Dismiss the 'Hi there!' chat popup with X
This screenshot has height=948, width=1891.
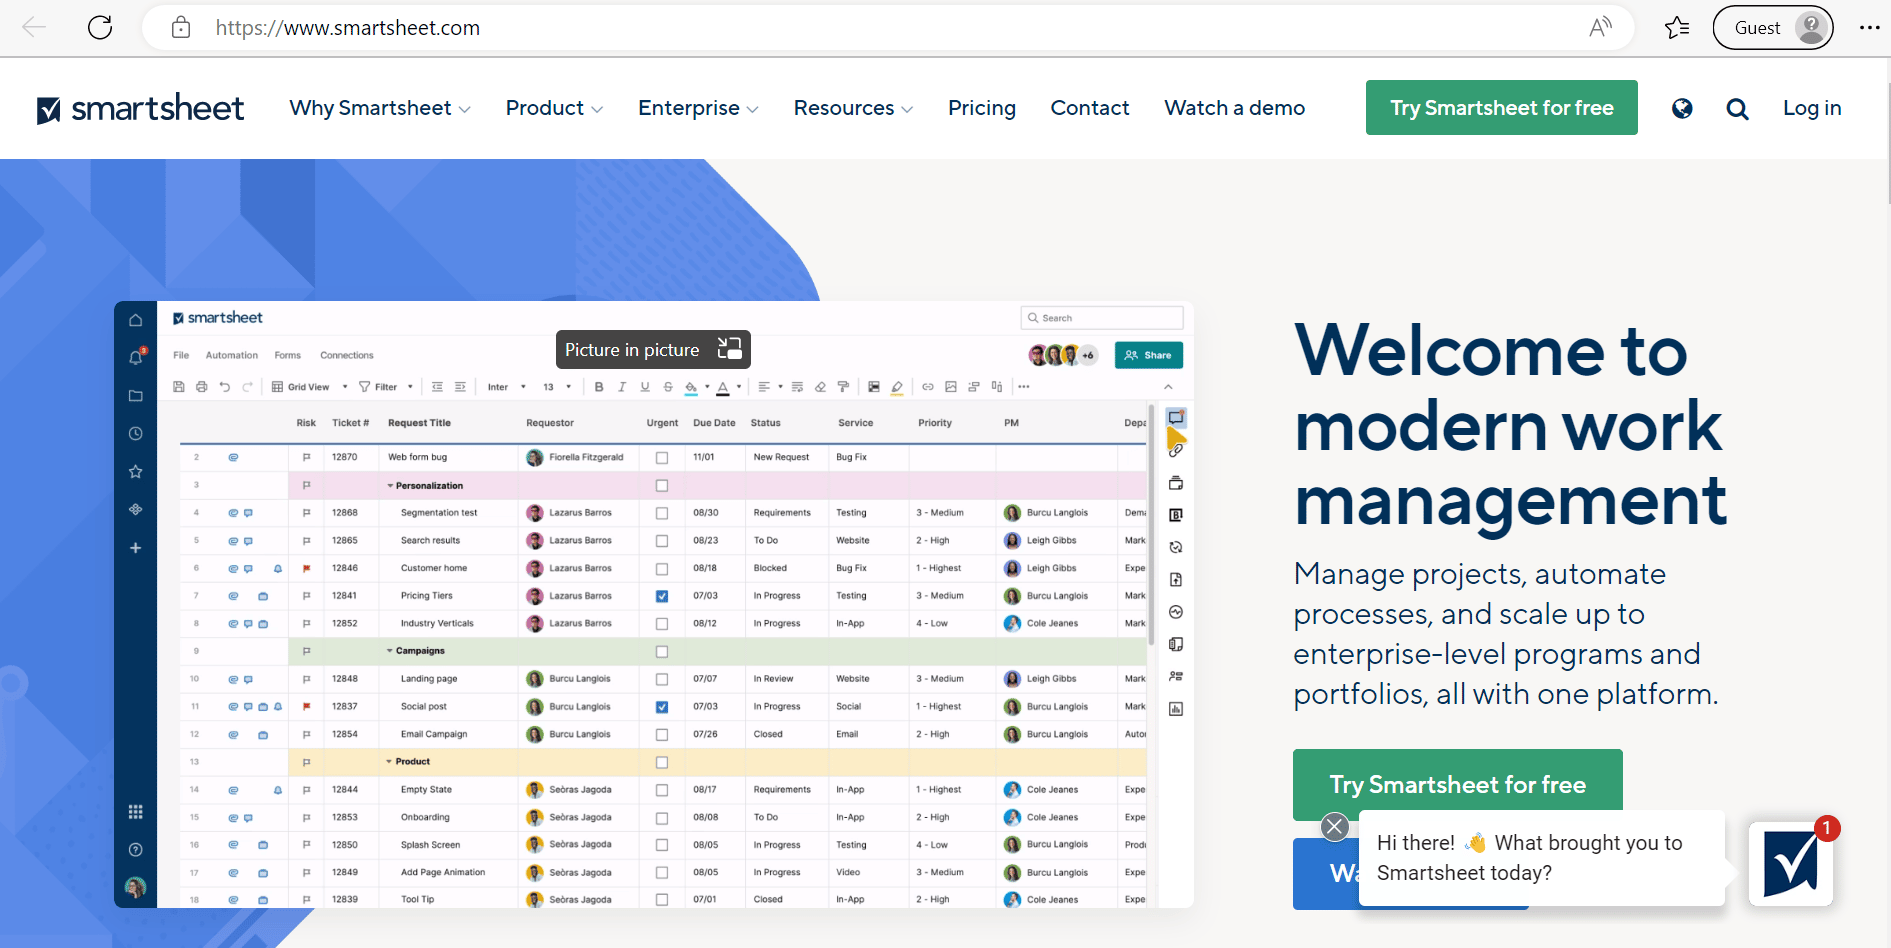(1334, 827)
